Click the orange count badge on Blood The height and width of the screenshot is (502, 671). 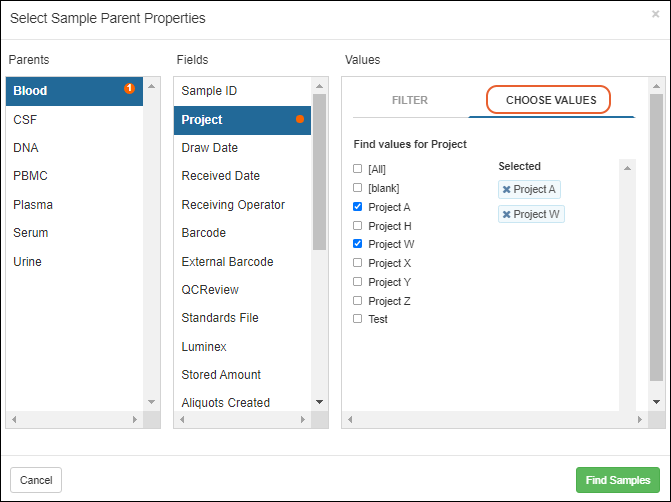tap(129, 89)
